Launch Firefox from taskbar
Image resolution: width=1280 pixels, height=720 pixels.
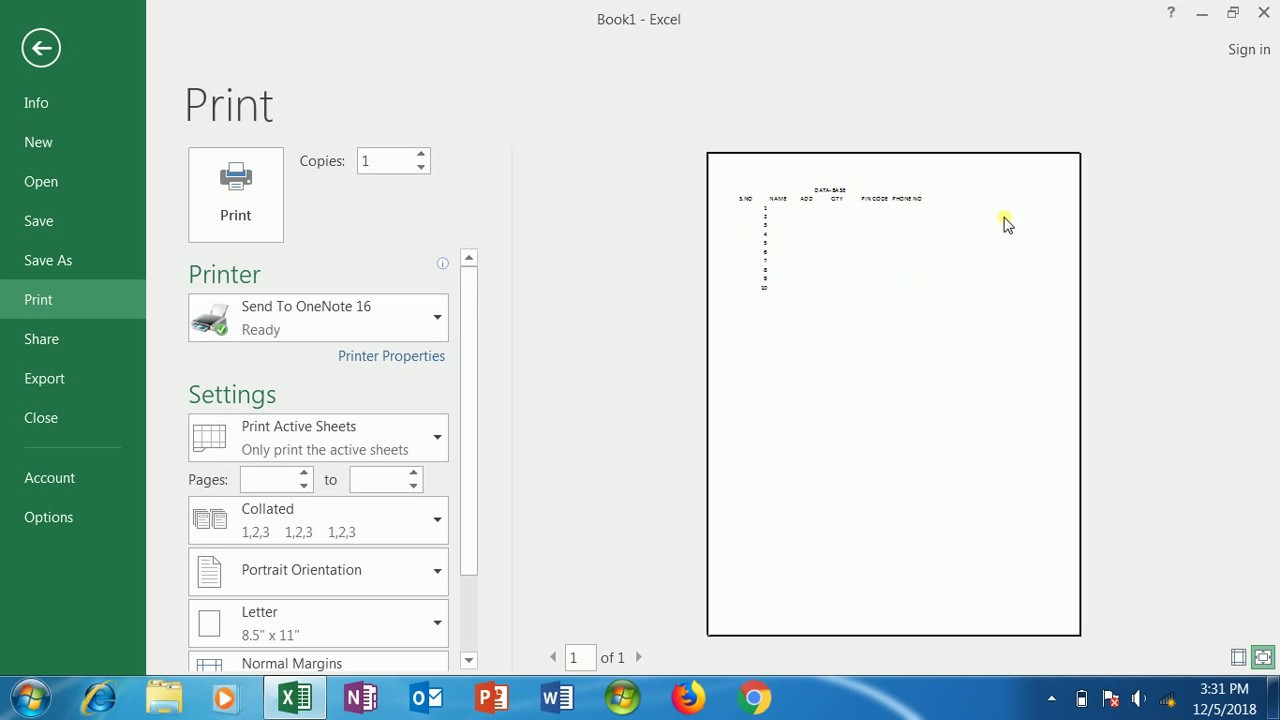coord(688,697)
